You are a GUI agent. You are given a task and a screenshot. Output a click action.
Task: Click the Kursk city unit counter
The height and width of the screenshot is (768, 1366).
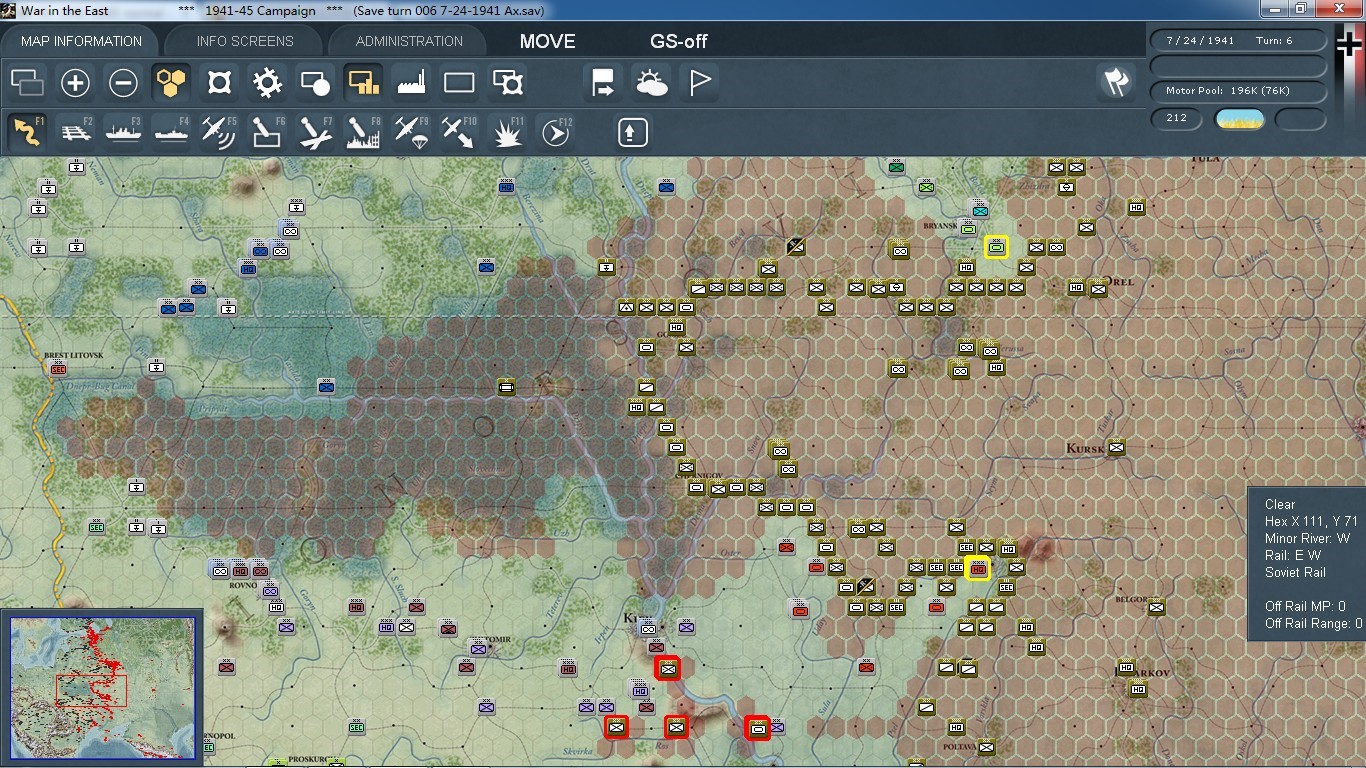click(x=1116, y=448)
